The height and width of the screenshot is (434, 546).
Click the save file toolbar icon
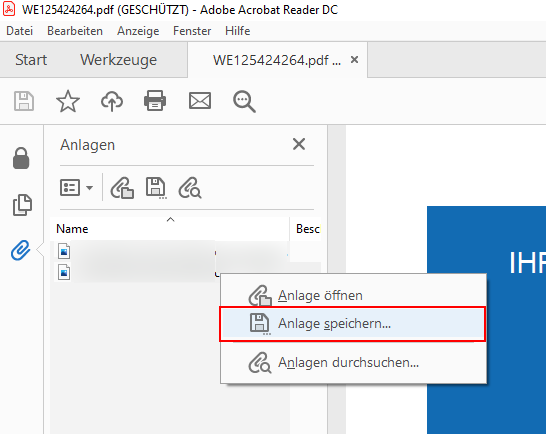[24, 101]
